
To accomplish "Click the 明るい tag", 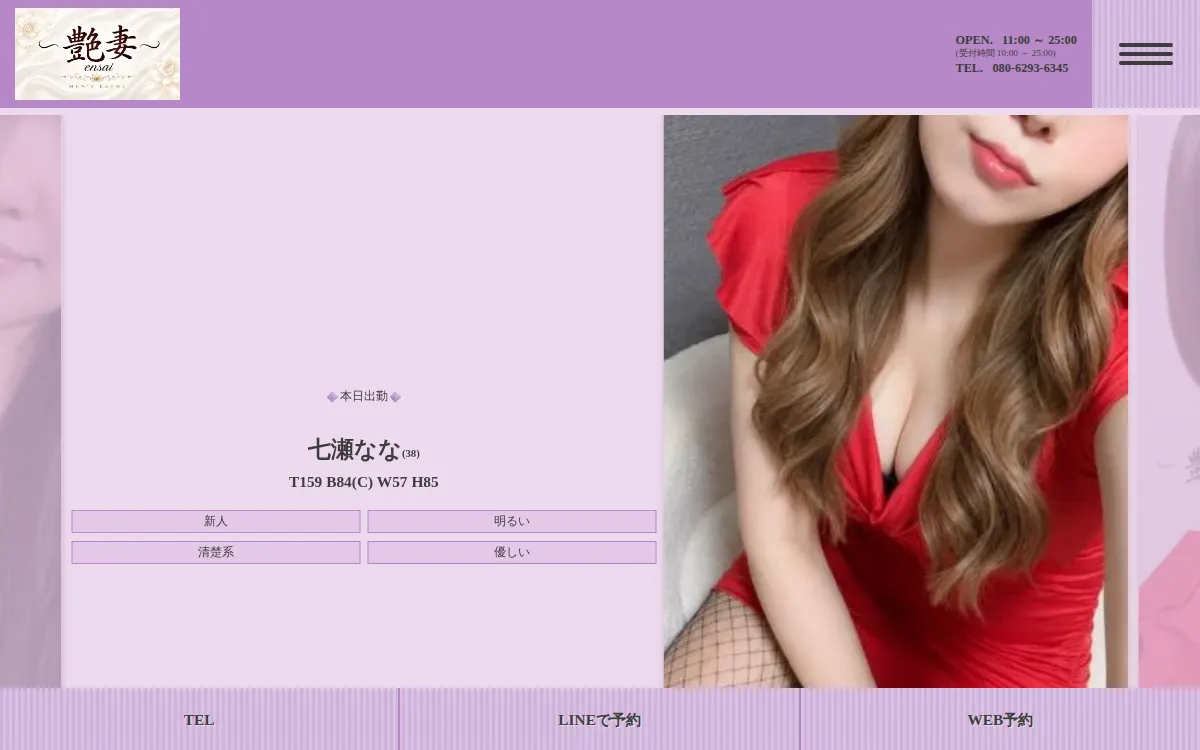I will tap(512, 522).
